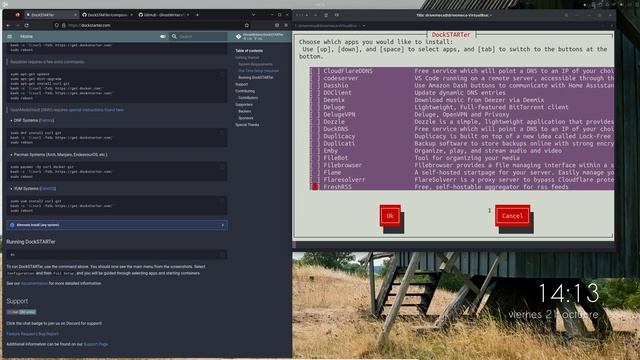Toggle the Deluge app checkbox

click(315, 107)
